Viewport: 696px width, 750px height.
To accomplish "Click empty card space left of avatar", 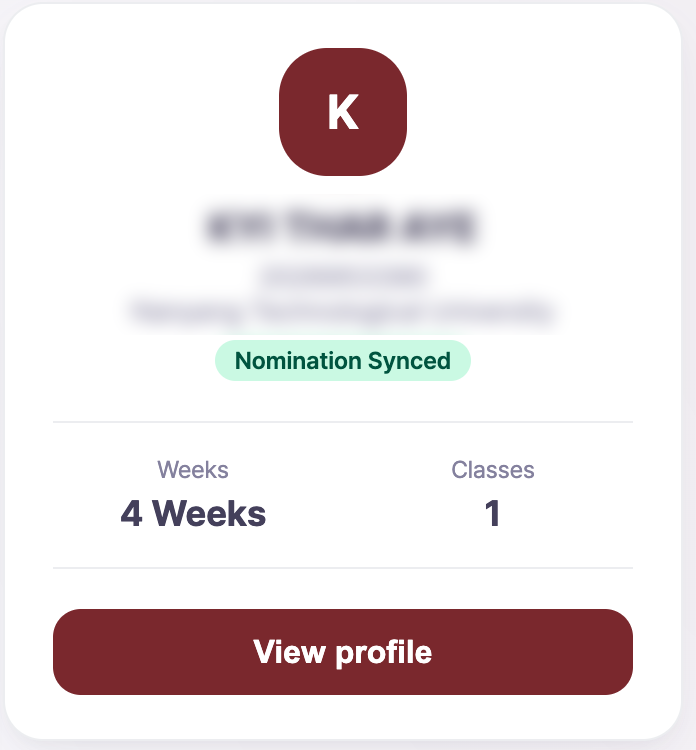I will [x=150, y=112].
